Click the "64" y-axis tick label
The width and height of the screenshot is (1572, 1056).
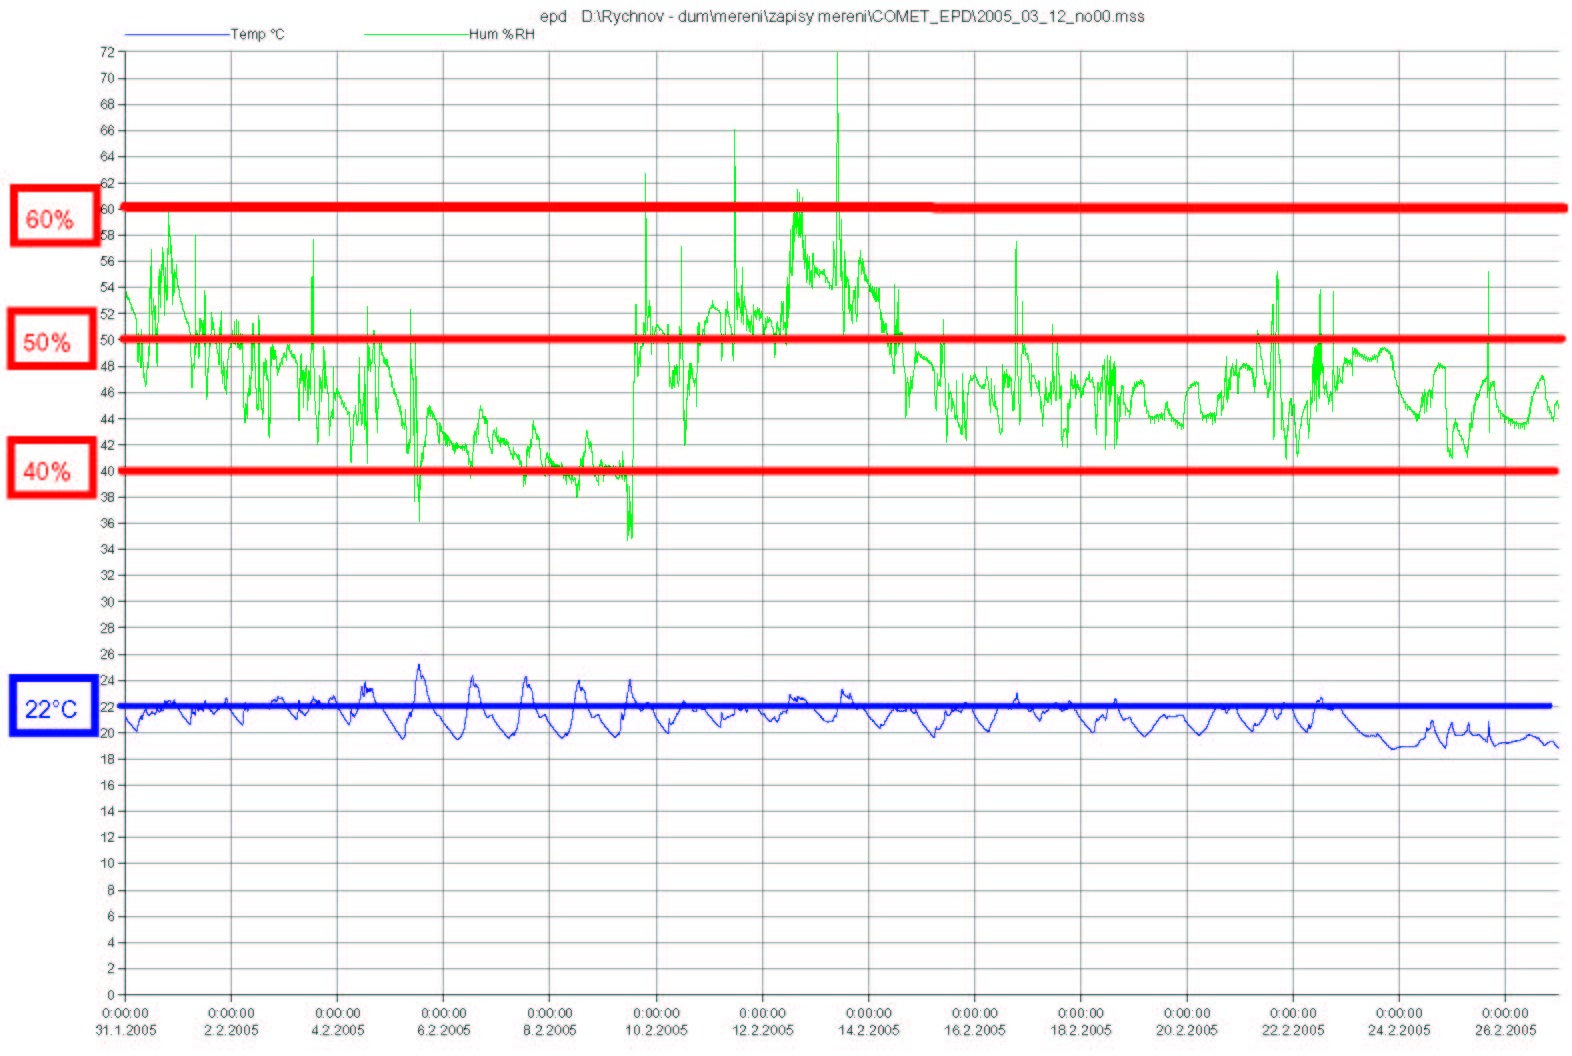(107, 157)
